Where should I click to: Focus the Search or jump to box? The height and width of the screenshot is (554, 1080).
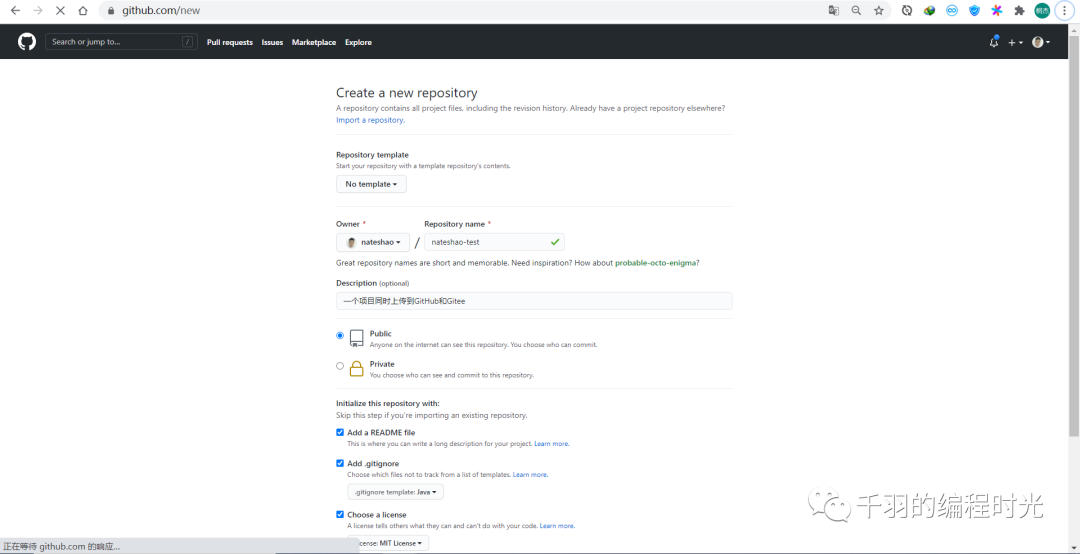coord(121,42)
